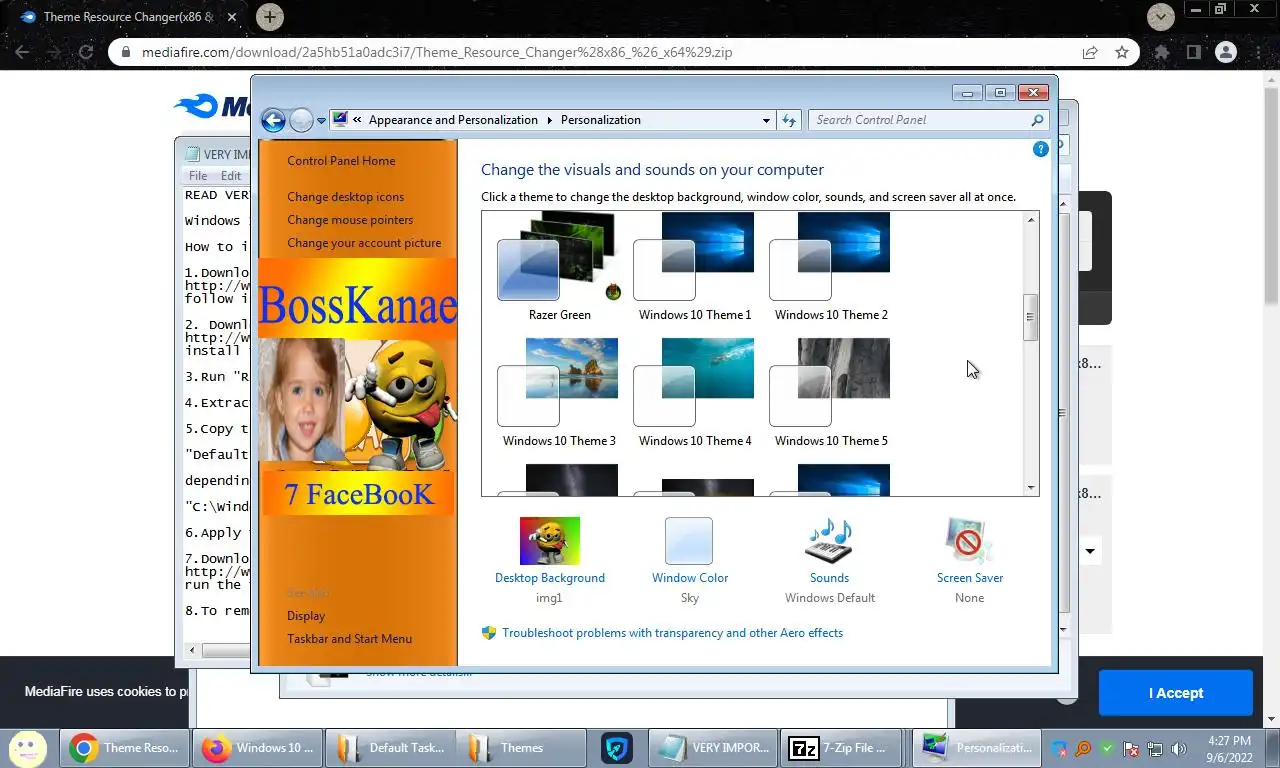Open Change desktop icons link
Screen dimensions: 1280x768
point(346,197)
